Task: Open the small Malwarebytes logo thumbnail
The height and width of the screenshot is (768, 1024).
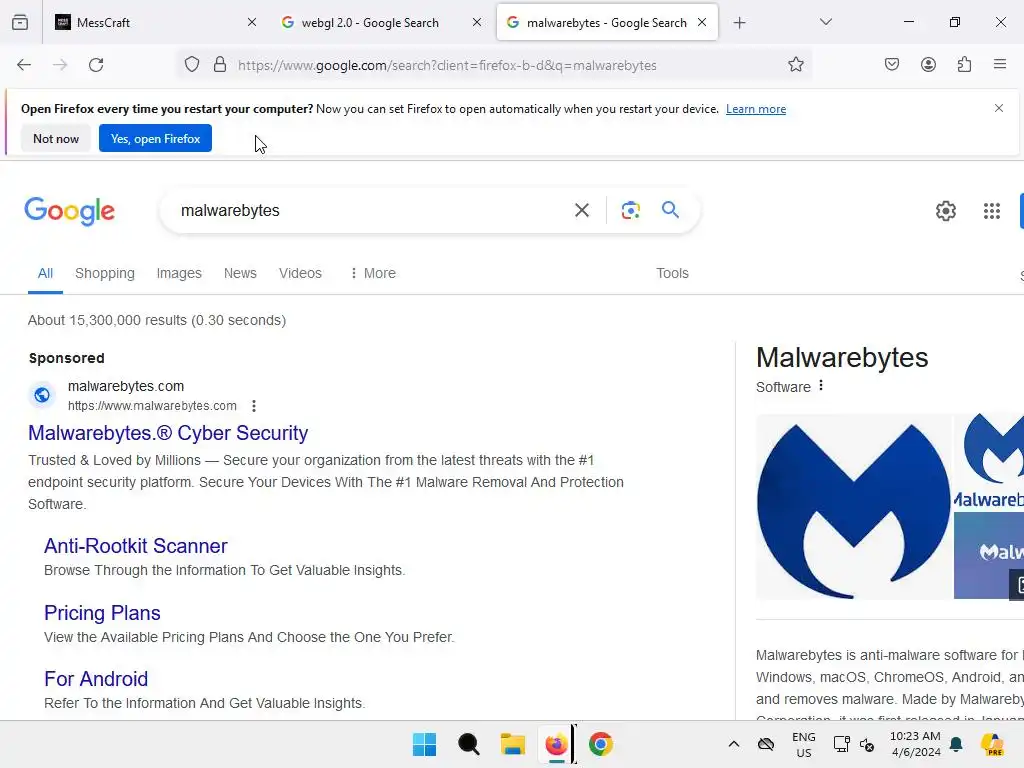Action: tap(989, 462)
